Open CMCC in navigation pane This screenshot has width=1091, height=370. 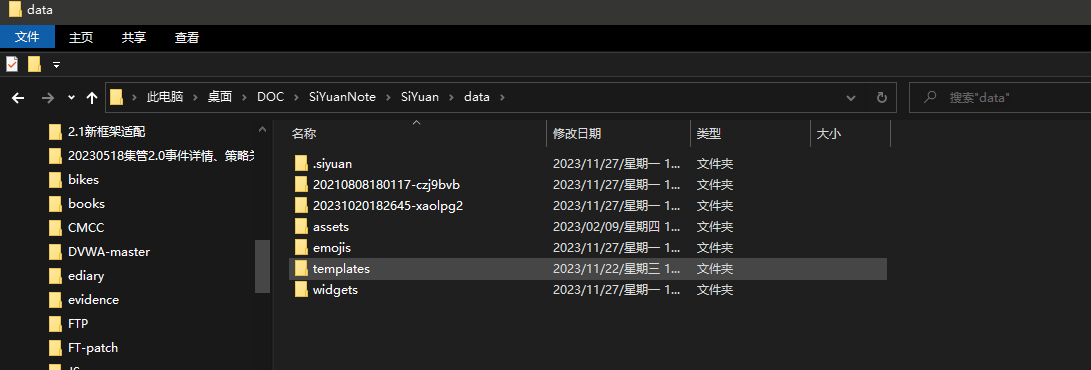(86, 227)
